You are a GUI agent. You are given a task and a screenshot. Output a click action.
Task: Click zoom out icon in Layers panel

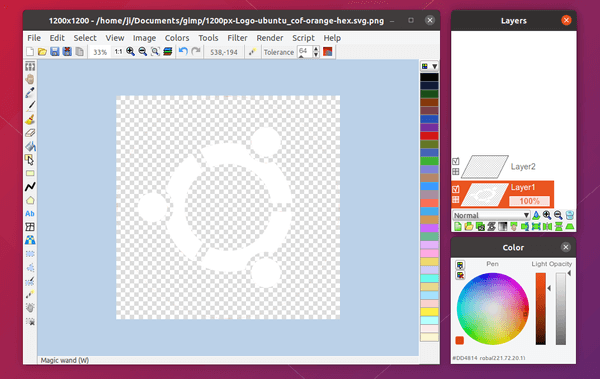point(558,215)
